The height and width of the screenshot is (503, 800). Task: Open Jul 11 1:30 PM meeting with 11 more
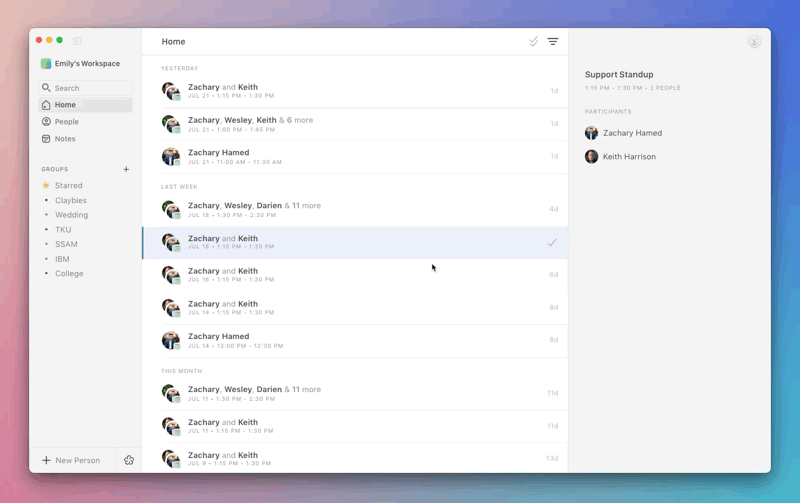tap(355, 393)
